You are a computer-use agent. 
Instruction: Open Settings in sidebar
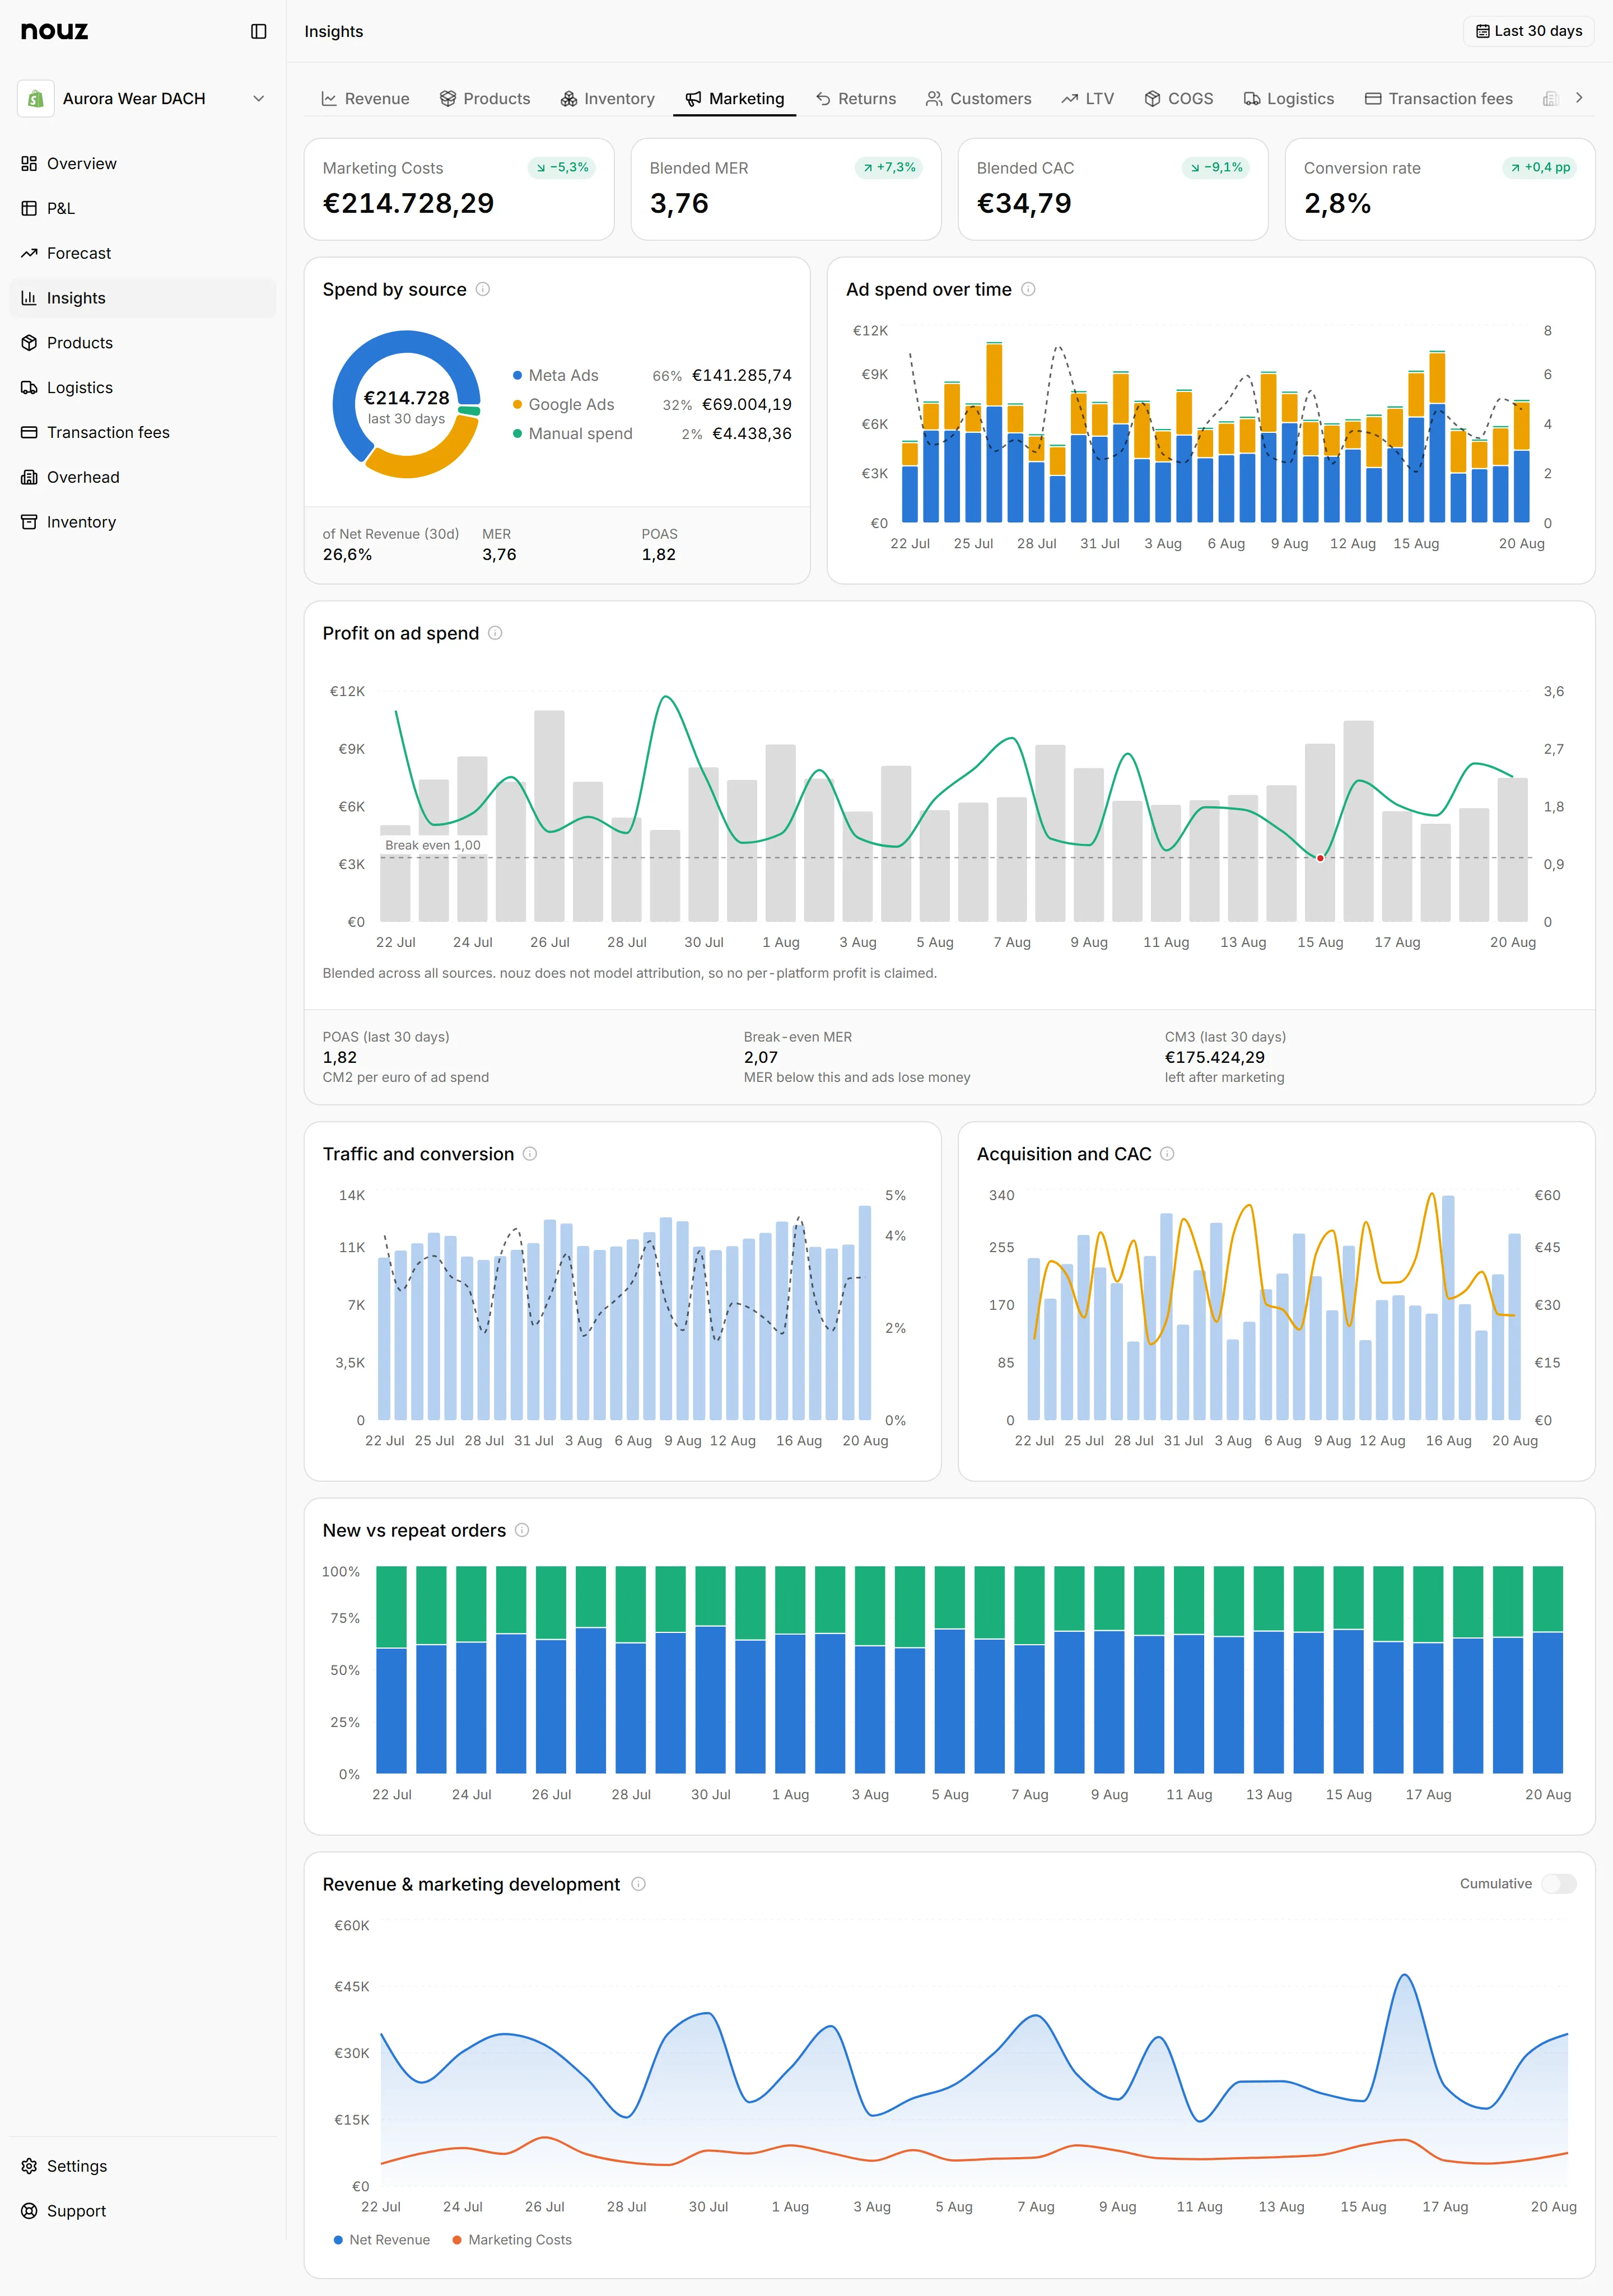tap(142, 2166)
